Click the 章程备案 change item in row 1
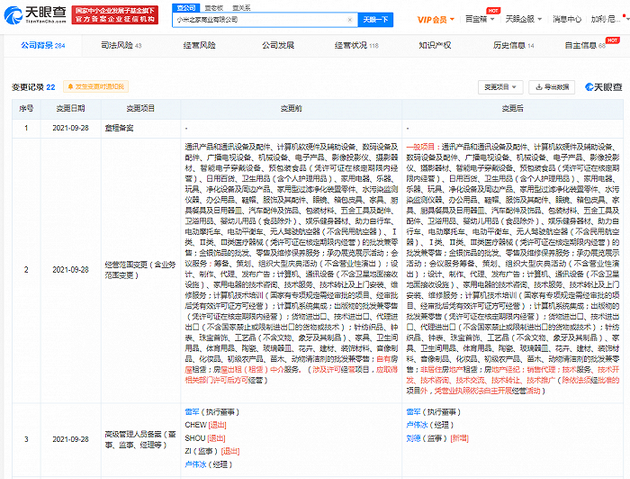The height and width of the screenshot is (479, 630). [x=119, y=128]
